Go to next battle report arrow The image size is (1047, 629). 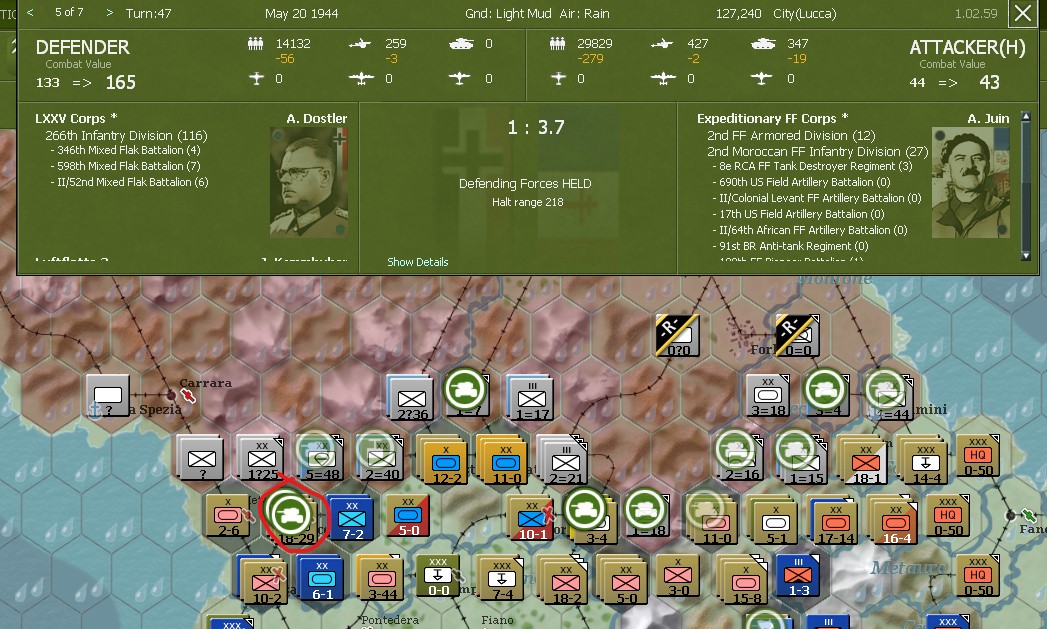coord(110,13)
